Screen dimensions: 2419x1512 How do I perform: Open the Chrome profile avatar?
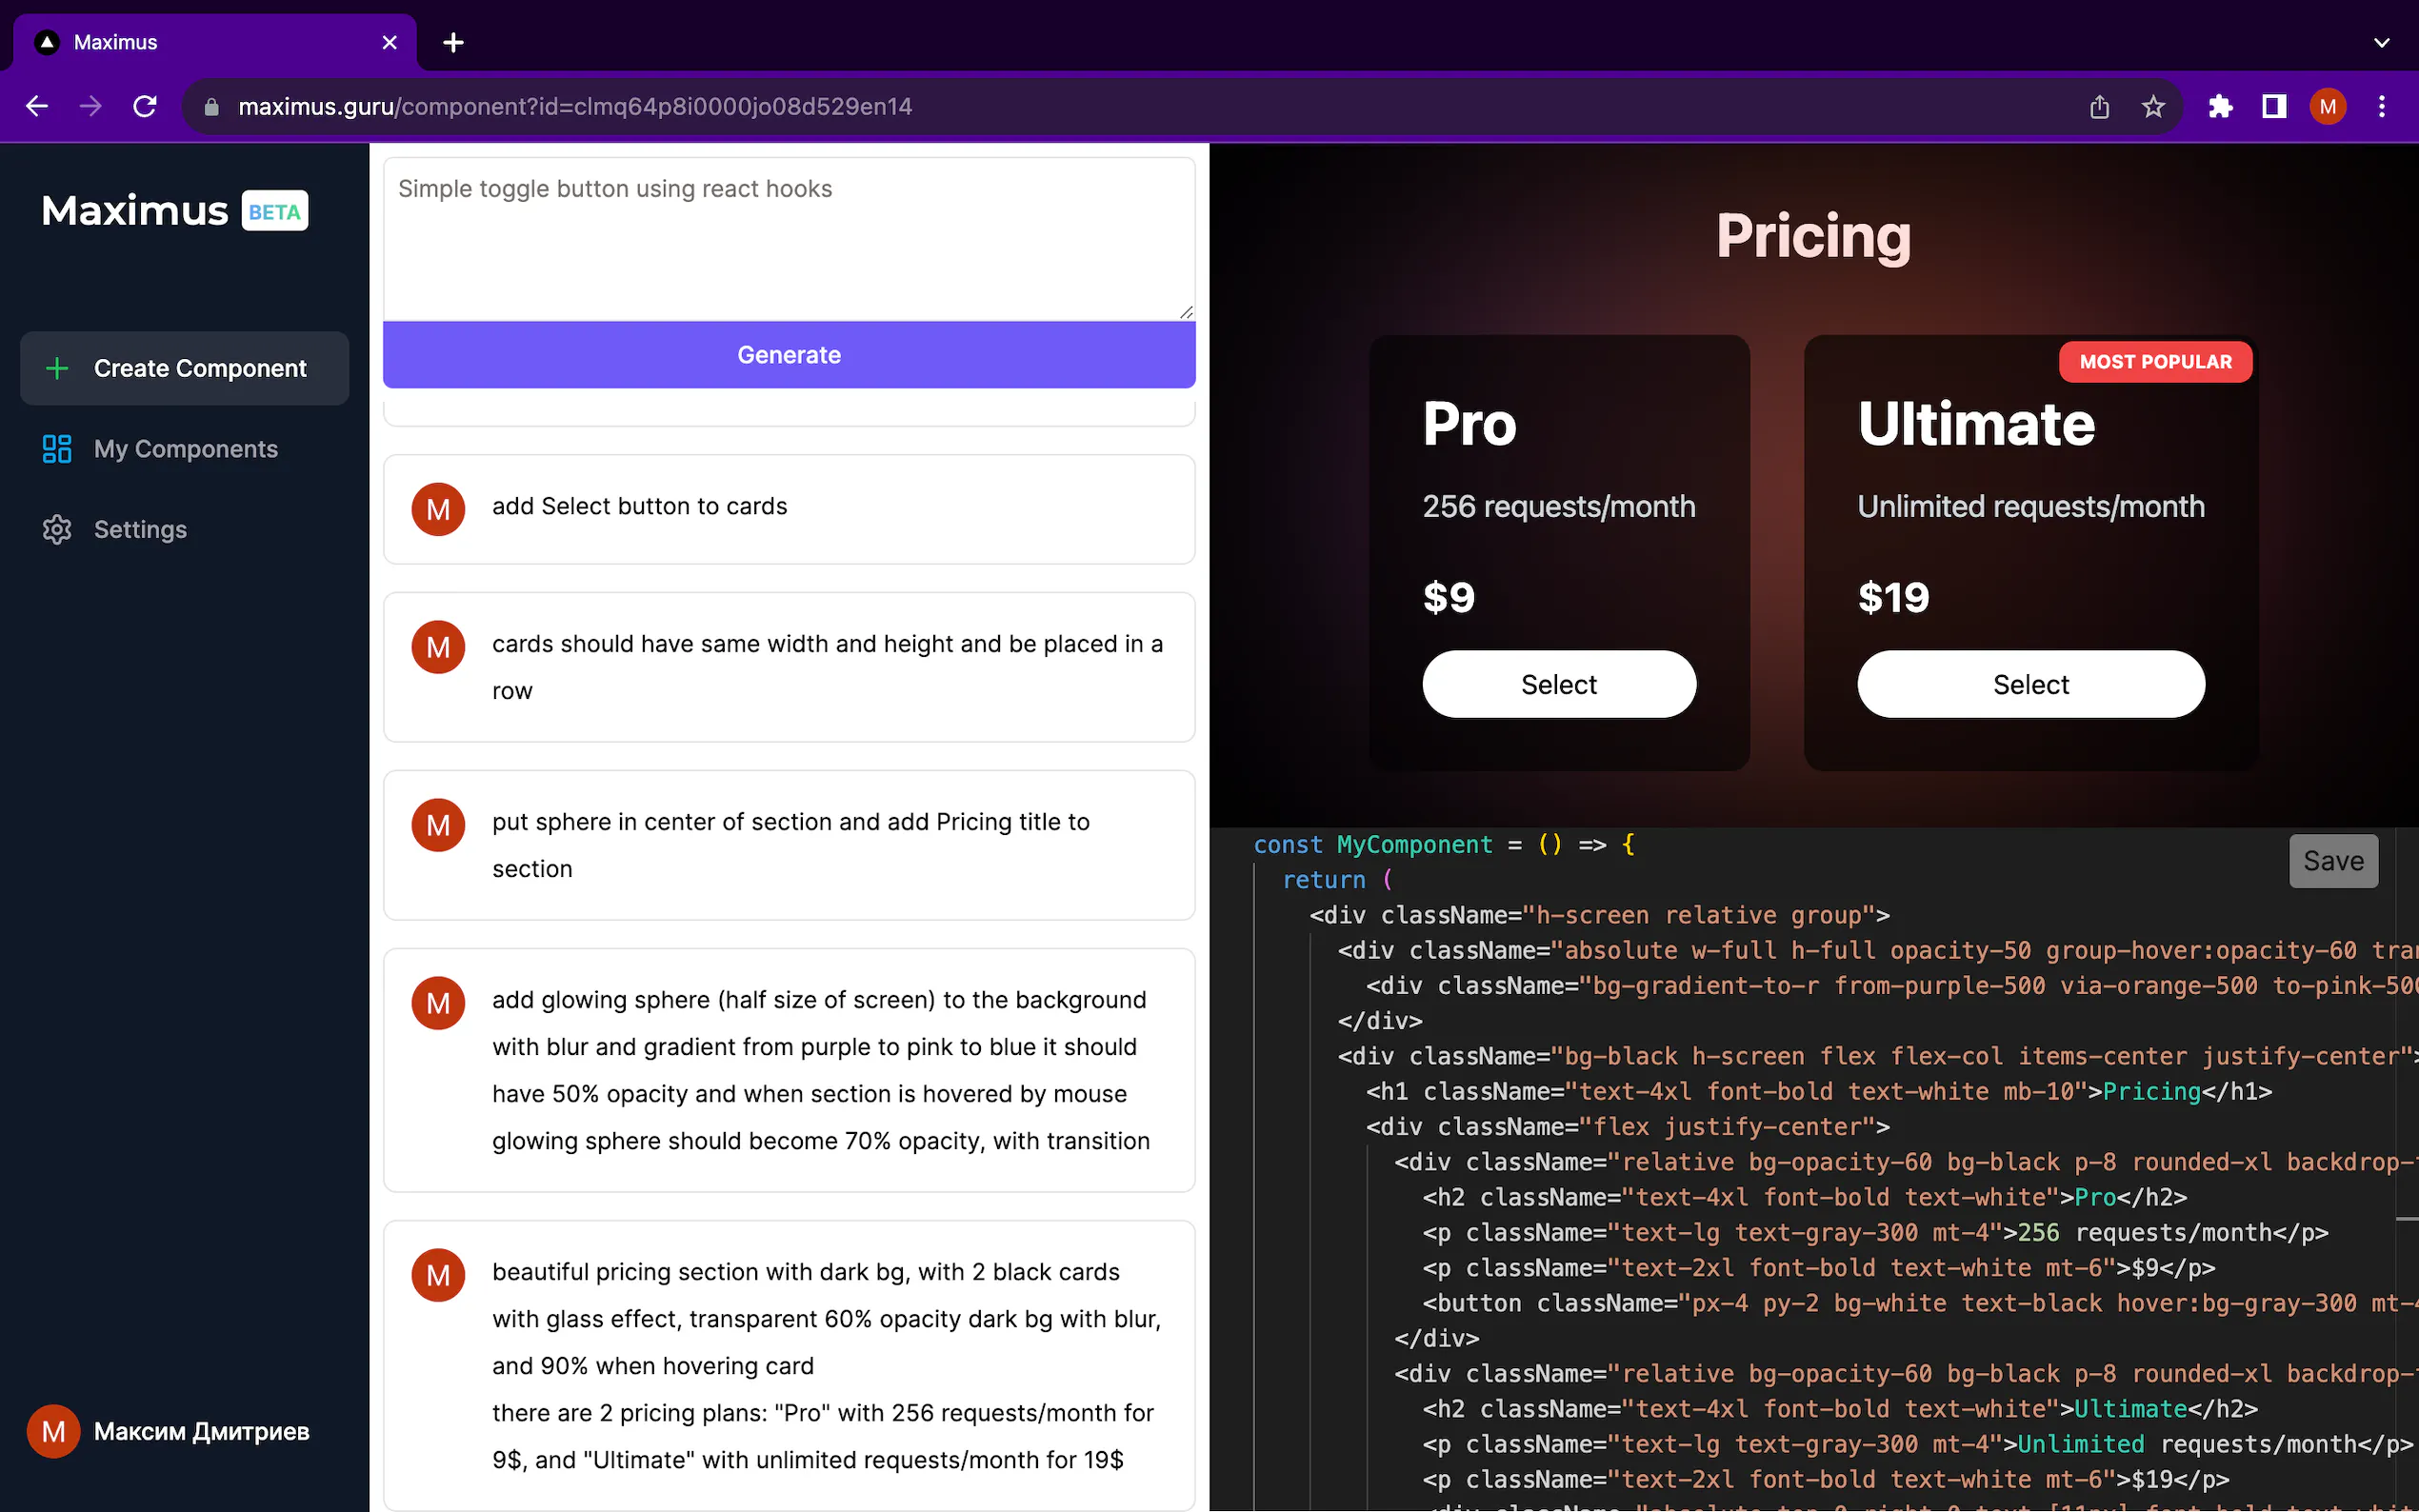(x=2327, y=106)
